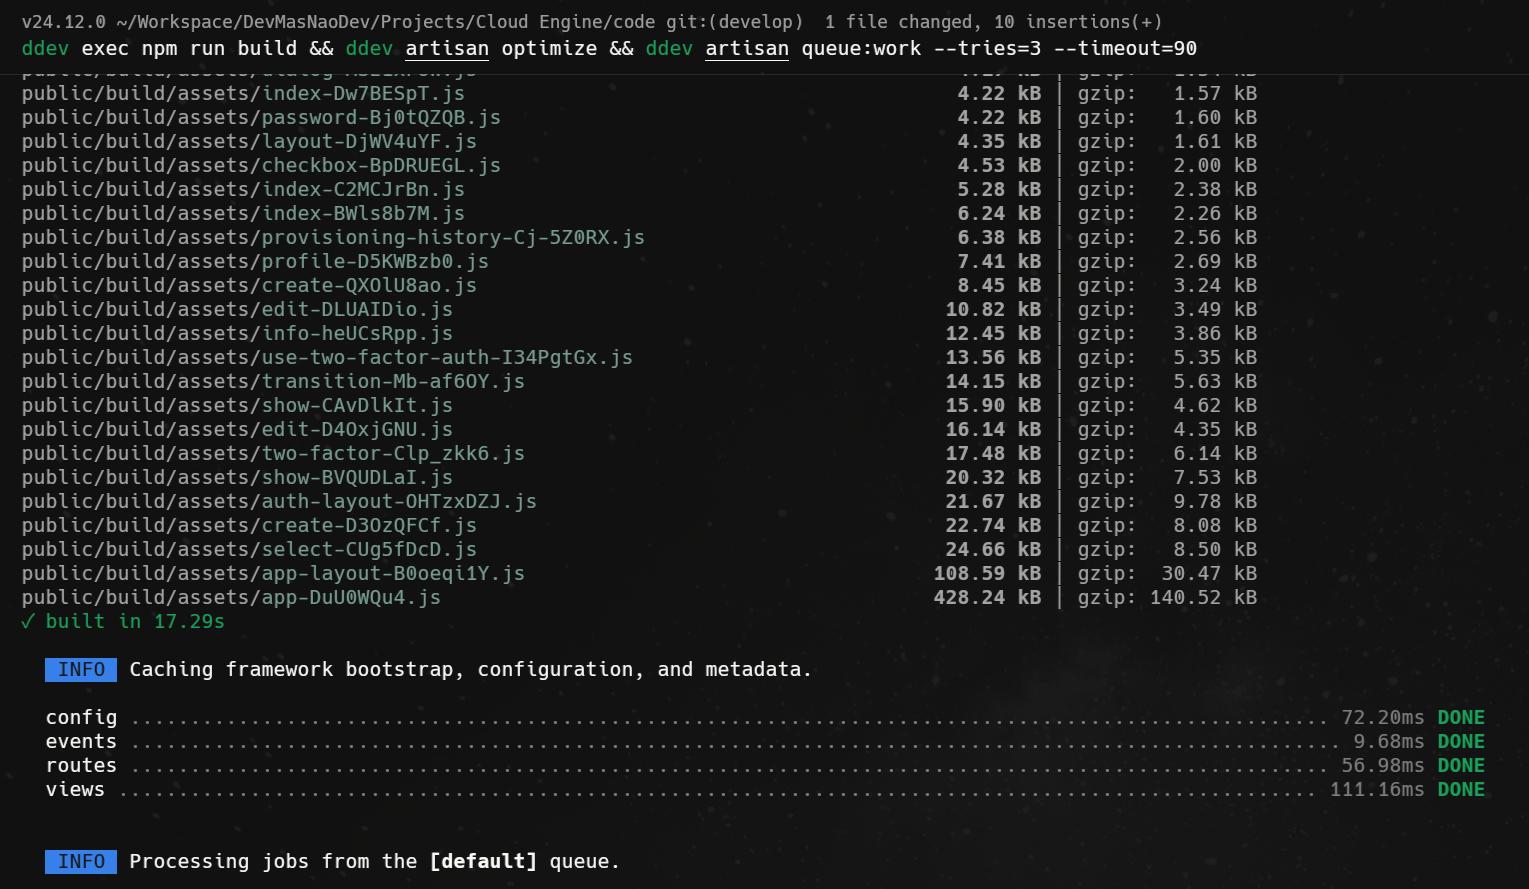Select the two-factor-Clp_zkk6.js entry

tap(272, 453)
